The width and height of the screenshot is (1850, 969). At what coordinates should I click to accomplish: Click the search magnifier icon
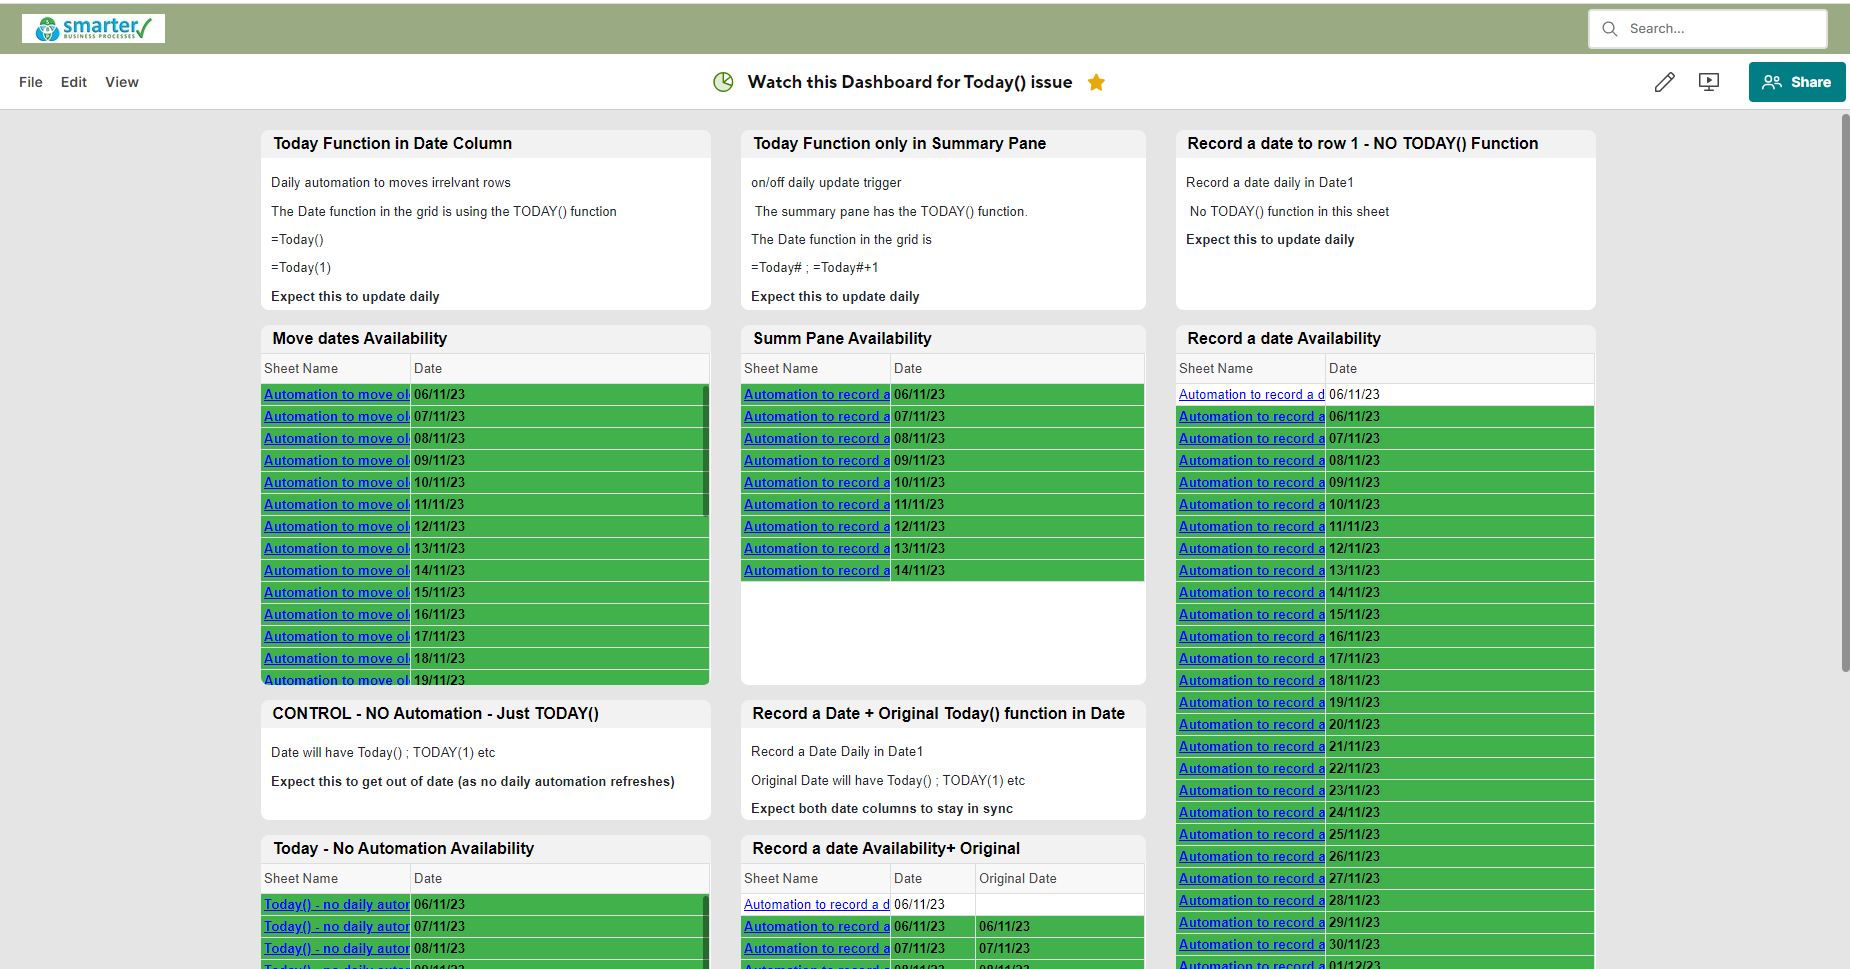pyautogui.click(x=1610, y=29)
